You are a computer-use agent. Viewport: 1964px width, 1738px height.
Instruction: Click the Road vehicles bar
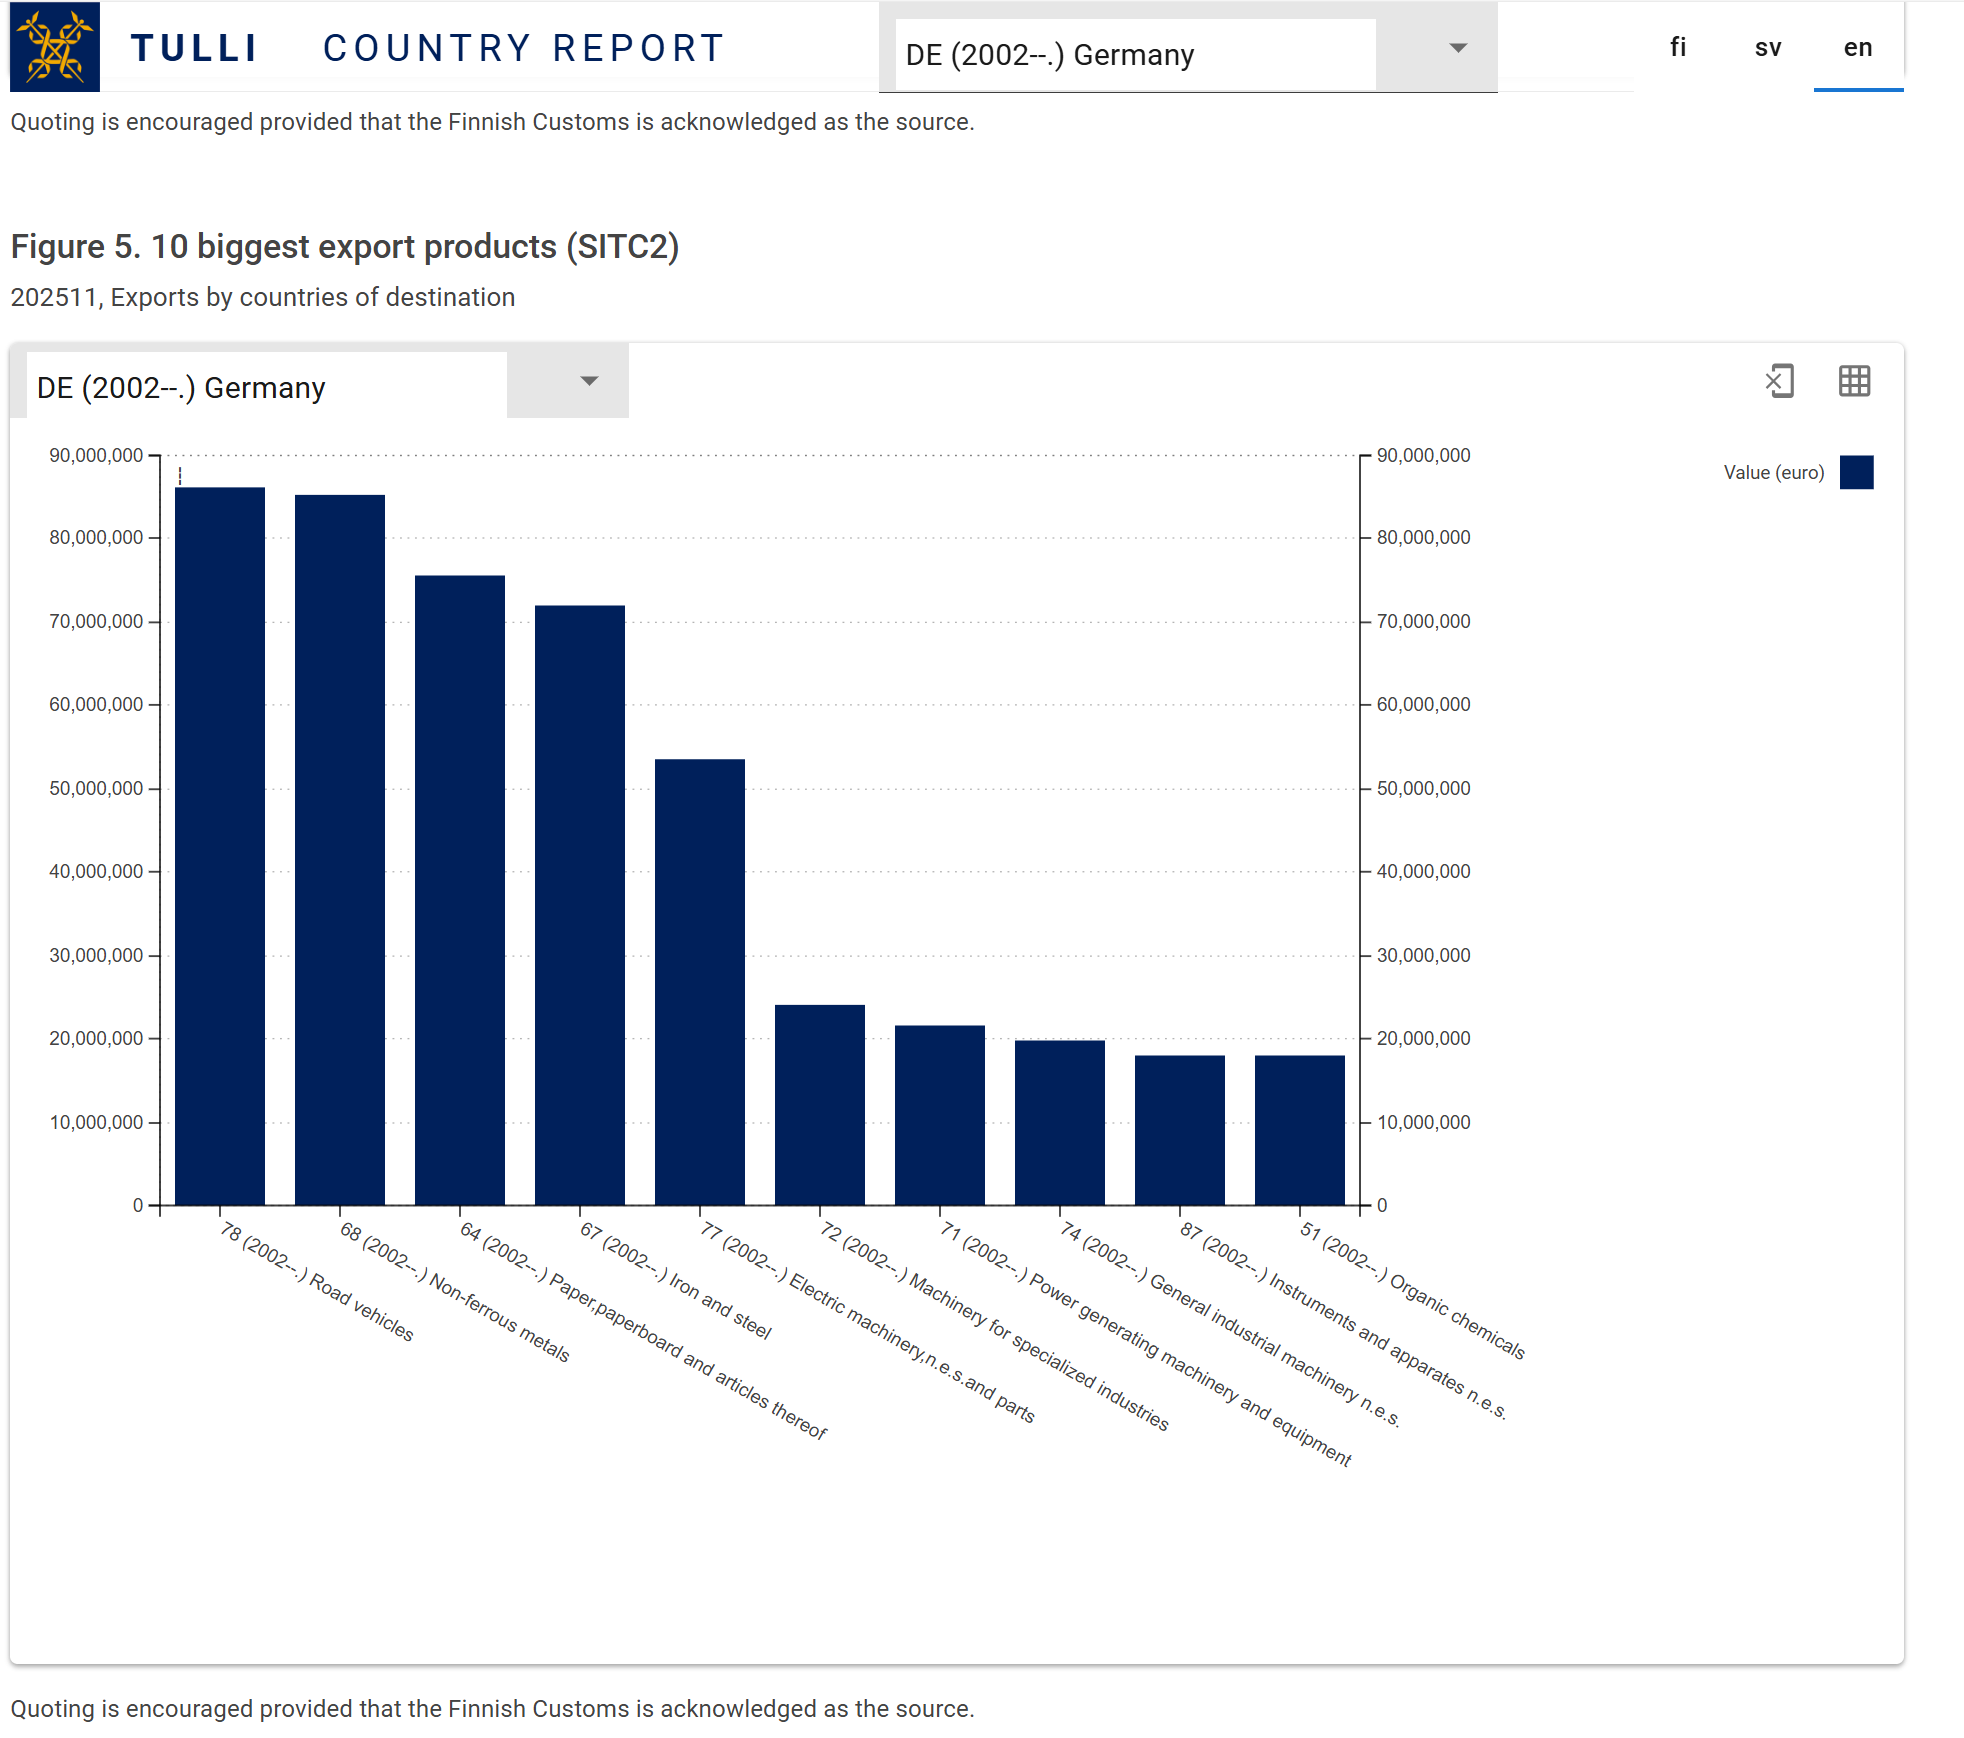(x=220, y=845)
